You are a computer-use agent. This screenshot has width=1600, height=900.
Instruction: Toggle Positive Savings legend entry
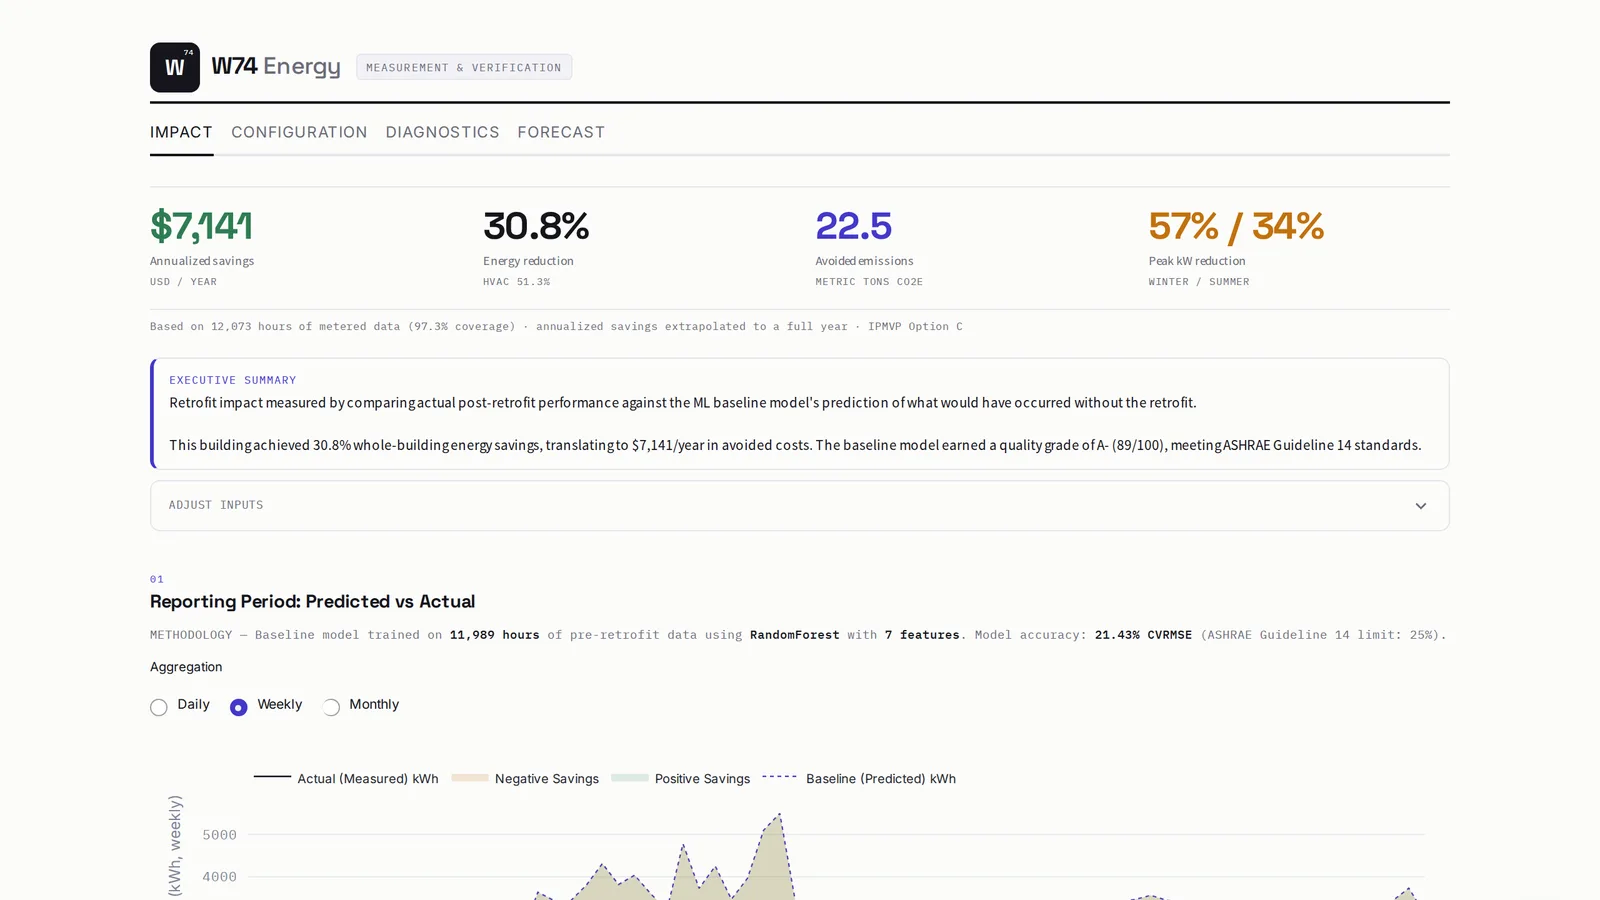pos(681,778)
